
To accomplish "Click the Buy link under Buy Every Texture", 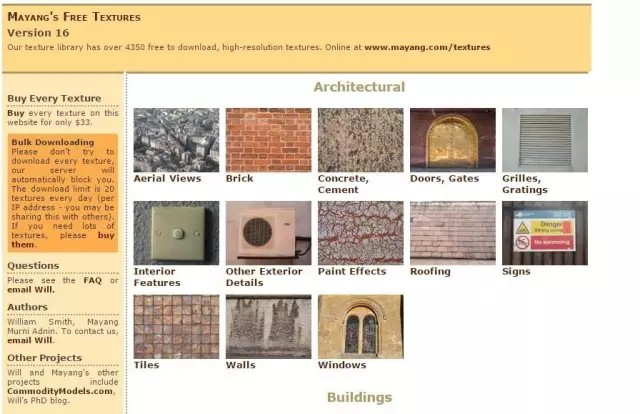I will tap(16, 113).
